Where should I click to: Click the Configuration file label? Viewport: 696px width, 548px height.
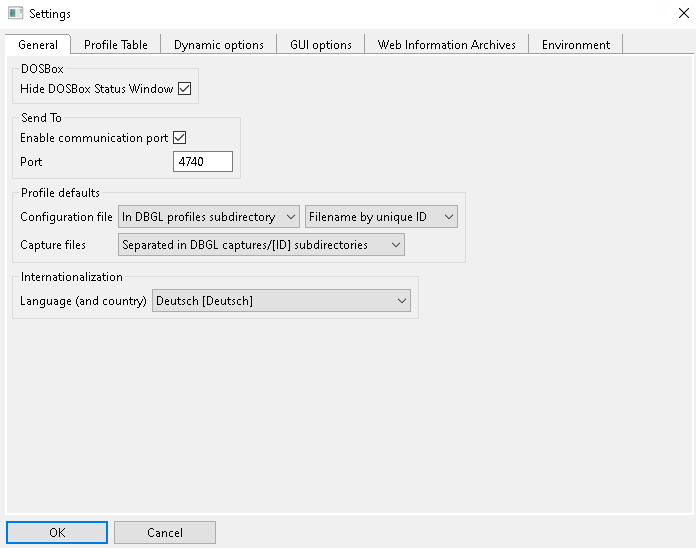(66, 216)
